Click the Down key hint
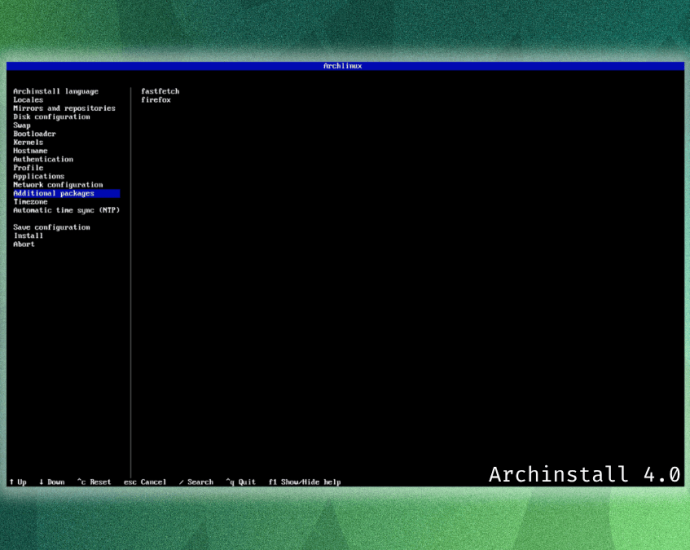 (x=51, y=482)
